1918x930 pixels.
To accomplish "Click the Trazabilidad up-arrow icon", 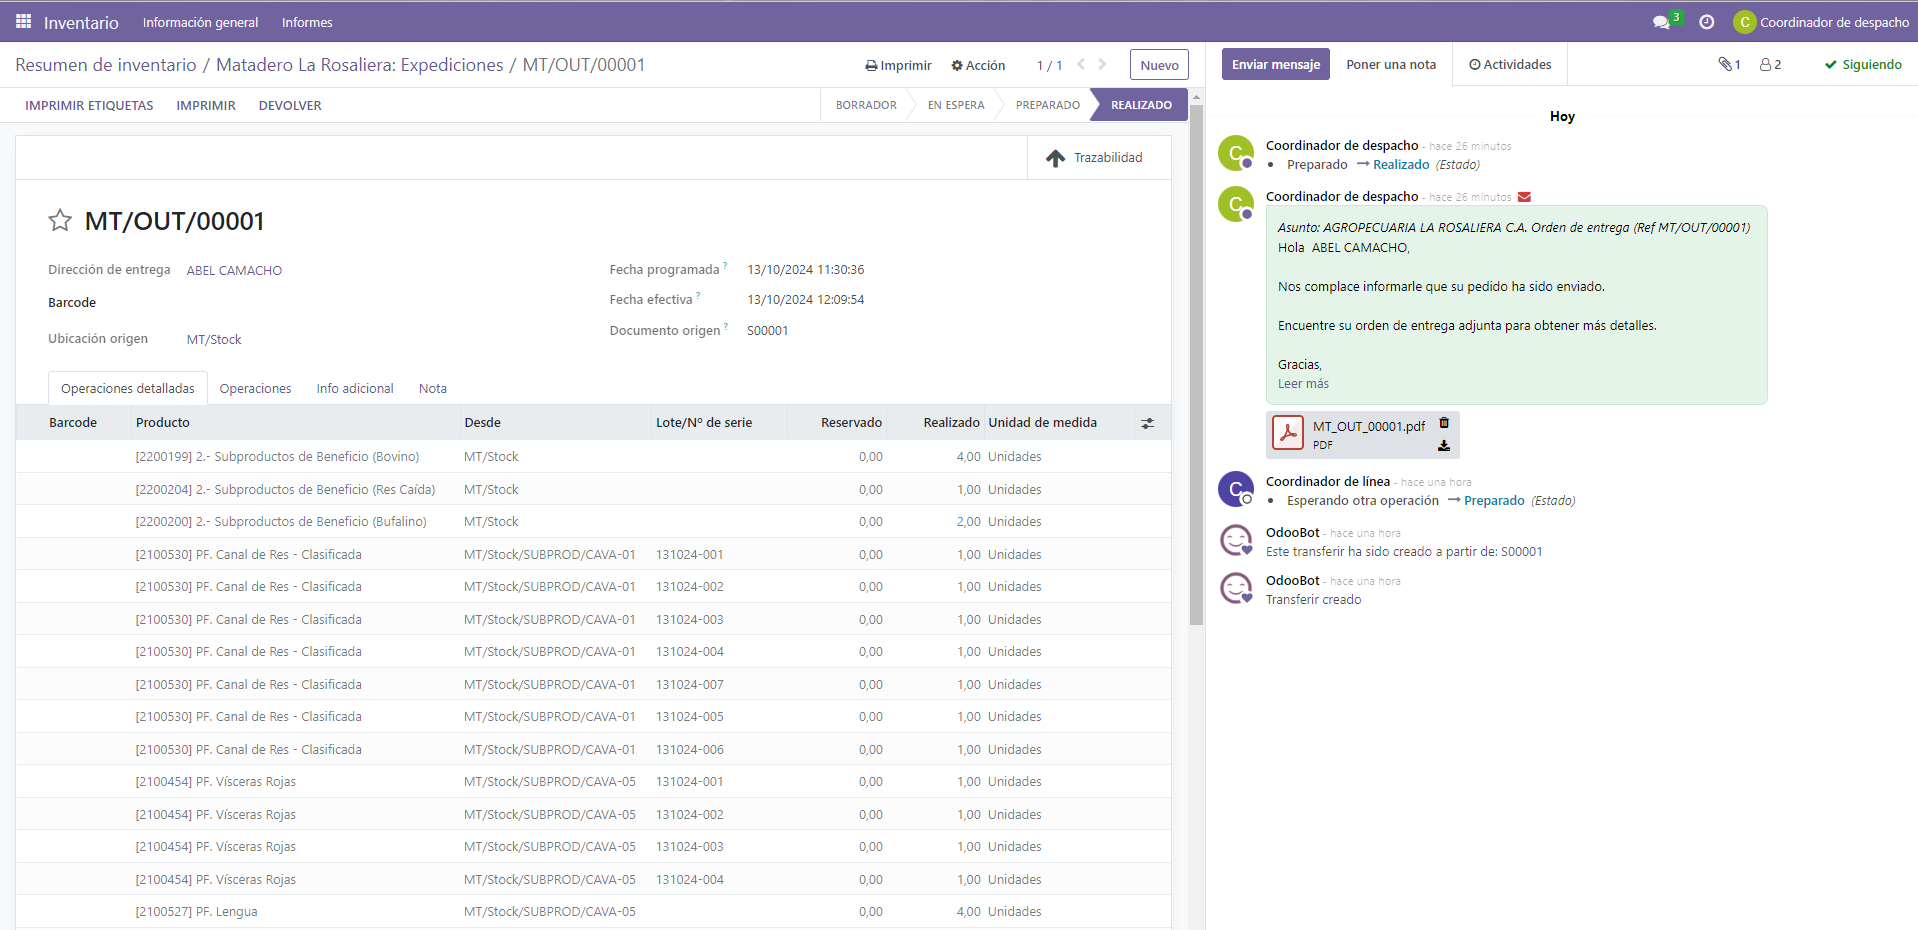I will [x=1055, y=158].
